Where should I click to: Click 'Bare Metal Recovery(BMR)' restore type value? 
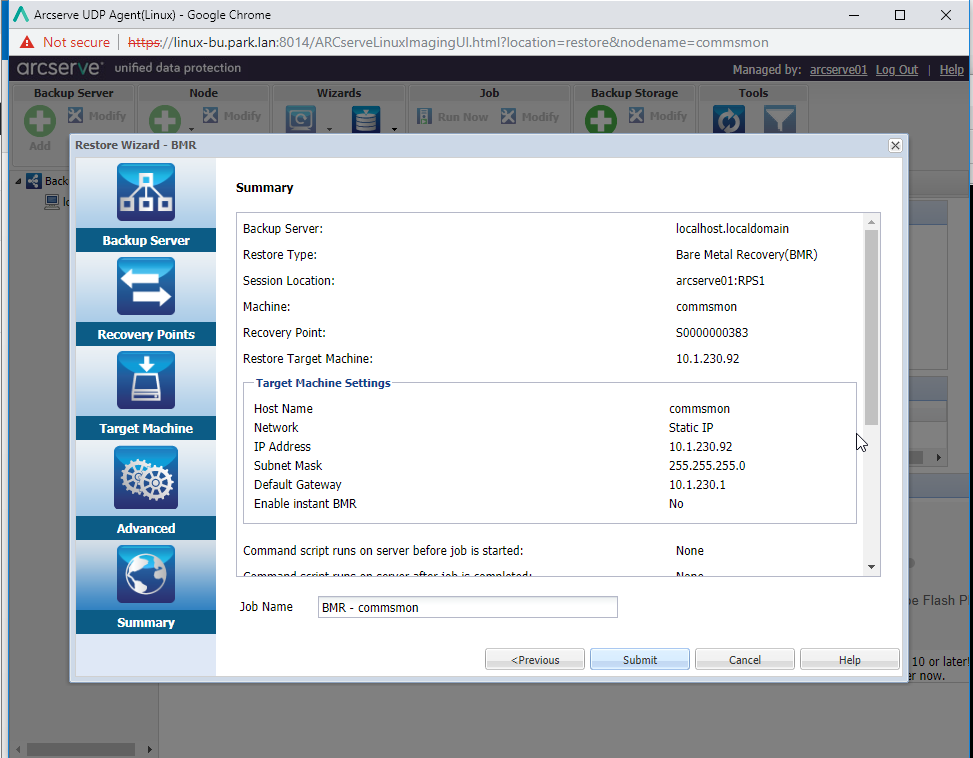(x=747, y=254)
